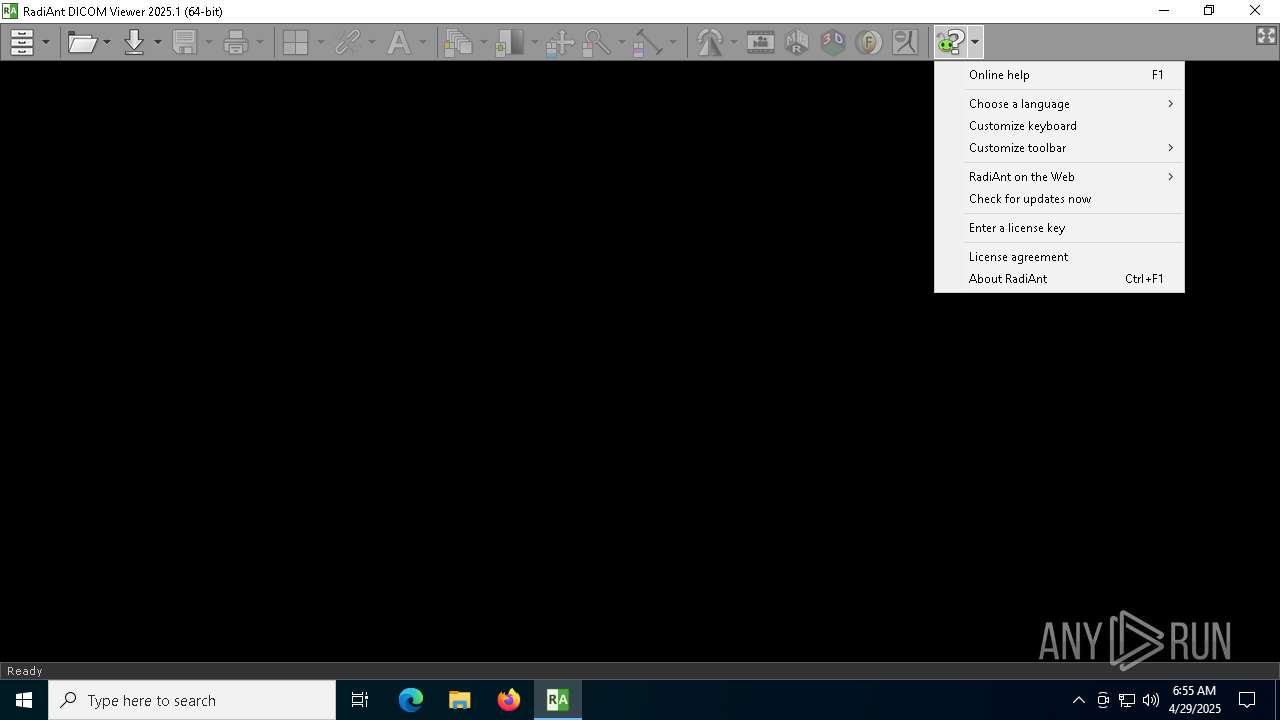
Task: Launch Microsoft Edge from the taskbar
Action: [411, 700]
